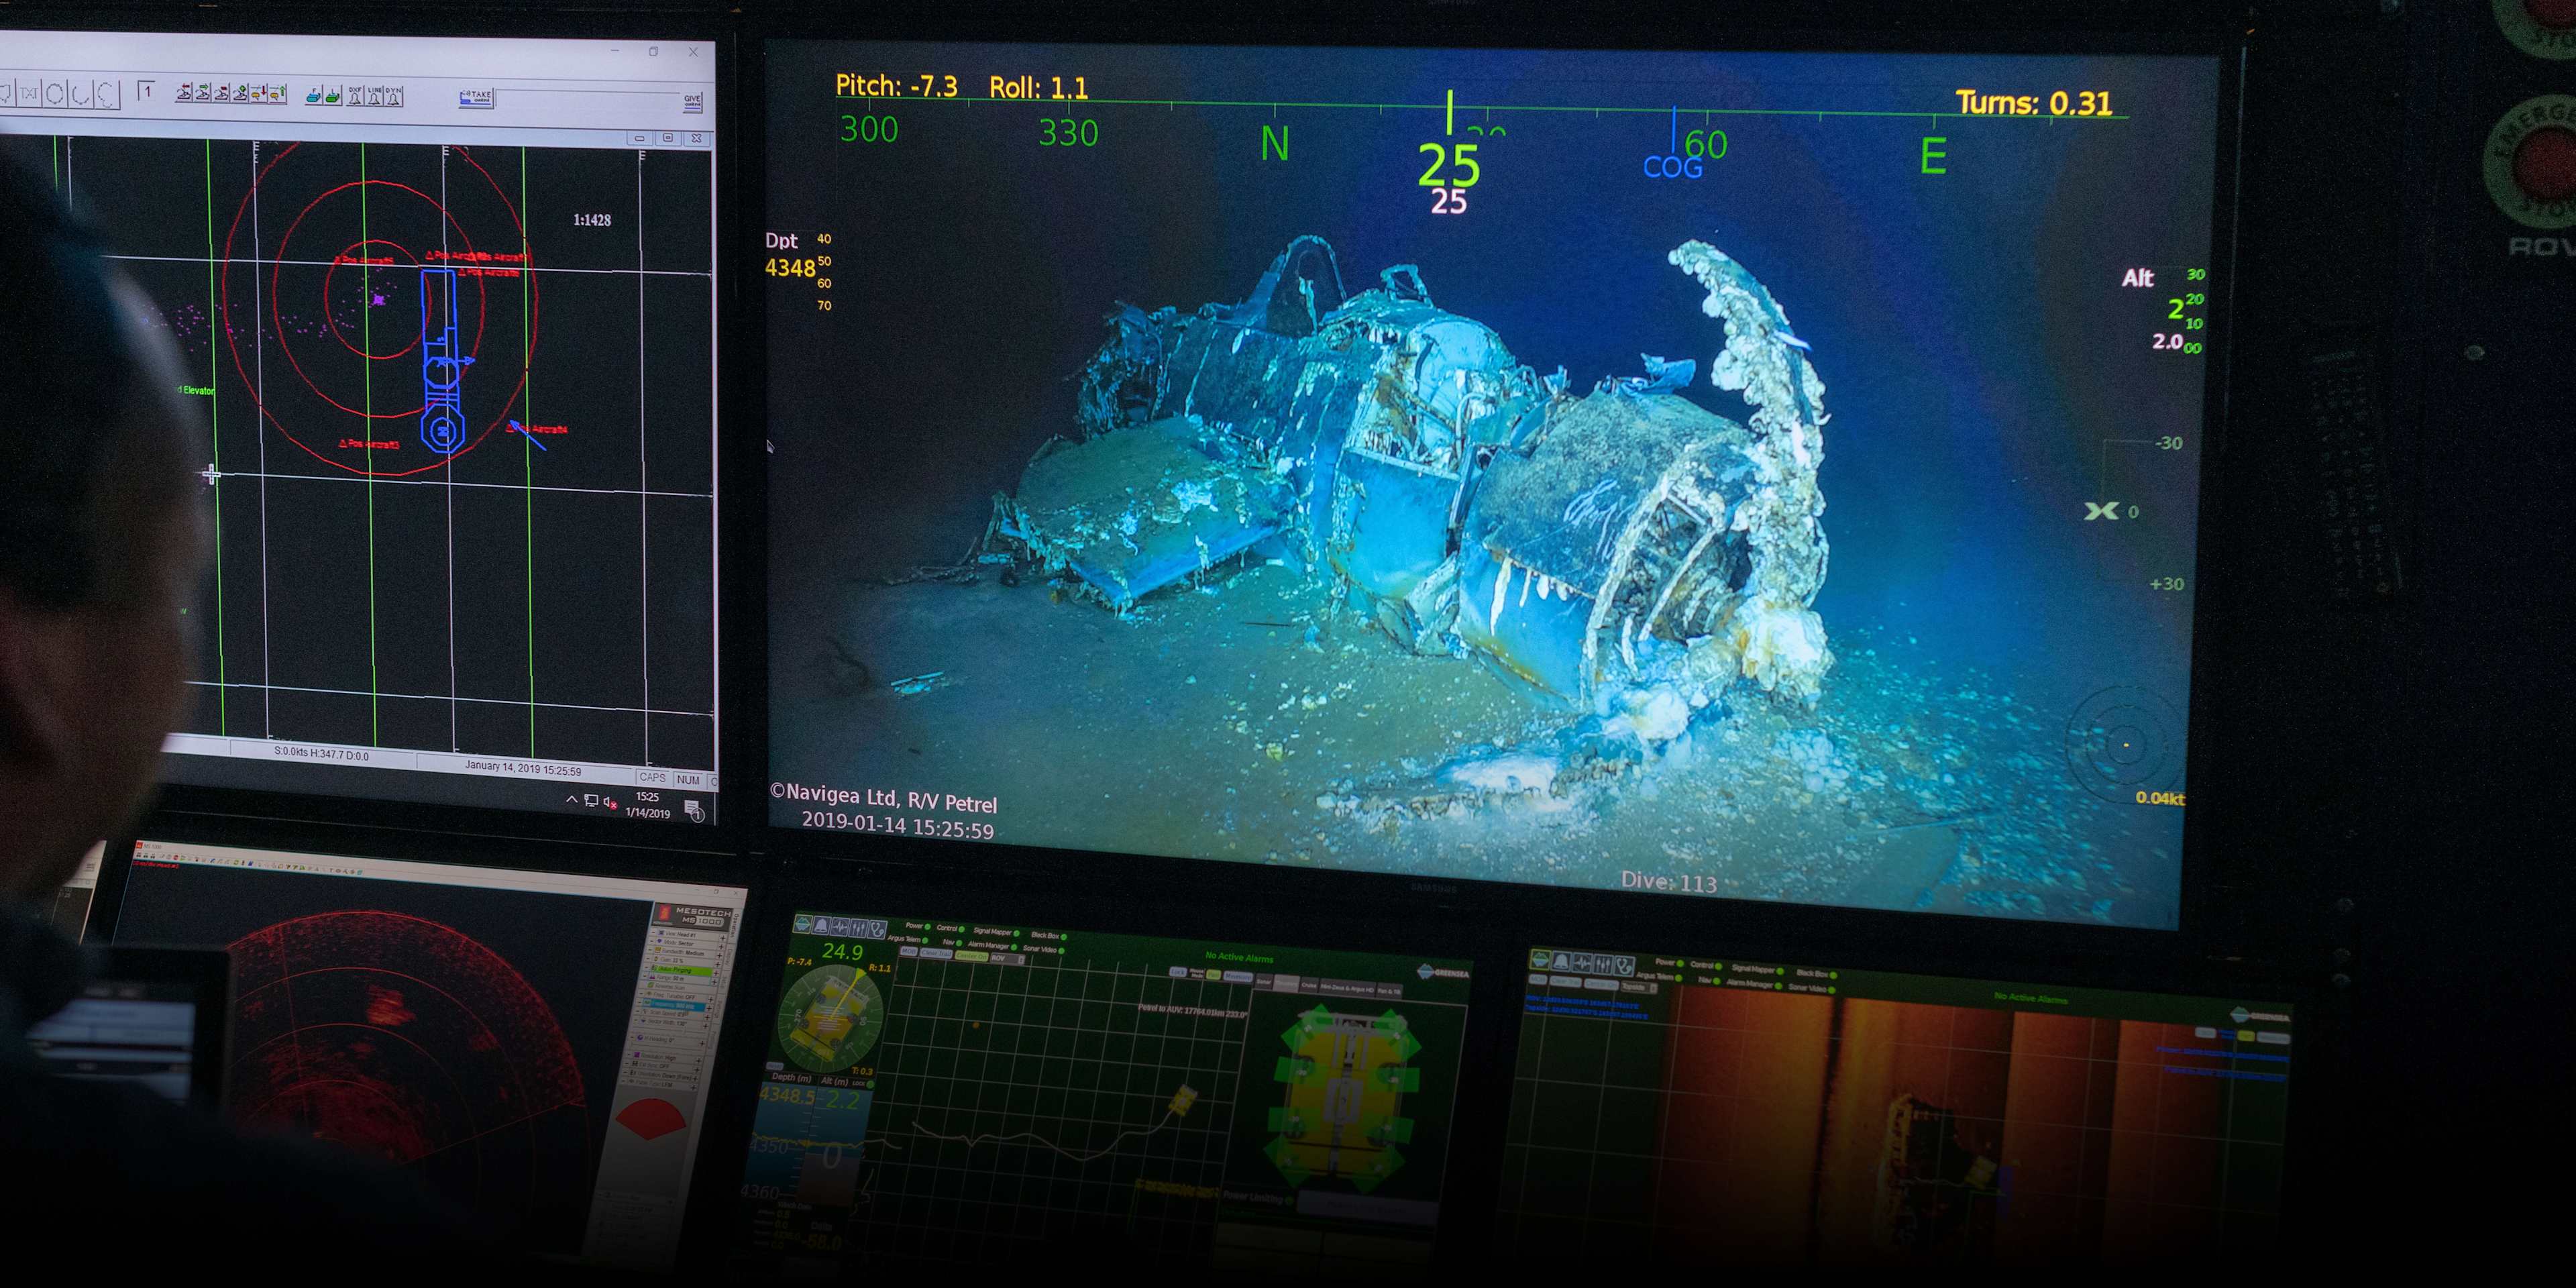Click the Greensea home logo icon, right screen
Viewport: 2576px width, 1288px height.
[x=1540, y=960]
